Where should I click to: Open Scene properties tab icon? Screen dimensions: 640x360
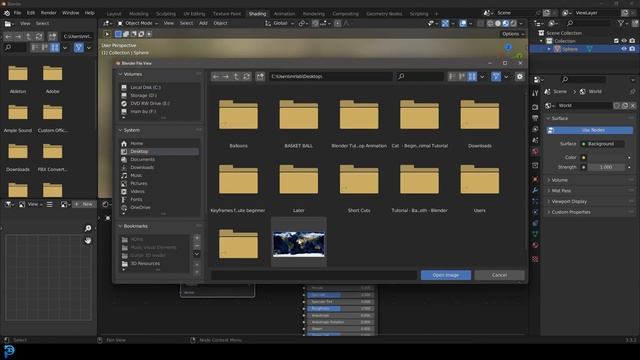coord(535,140)
